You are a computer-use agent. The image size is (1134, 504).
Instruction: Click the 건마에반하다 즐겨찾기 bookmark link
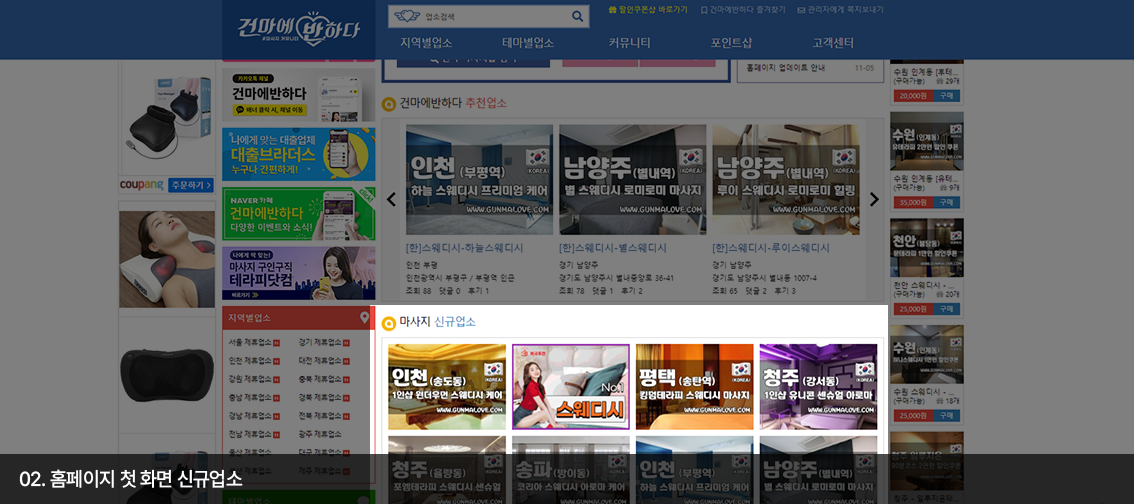point(743,10)
